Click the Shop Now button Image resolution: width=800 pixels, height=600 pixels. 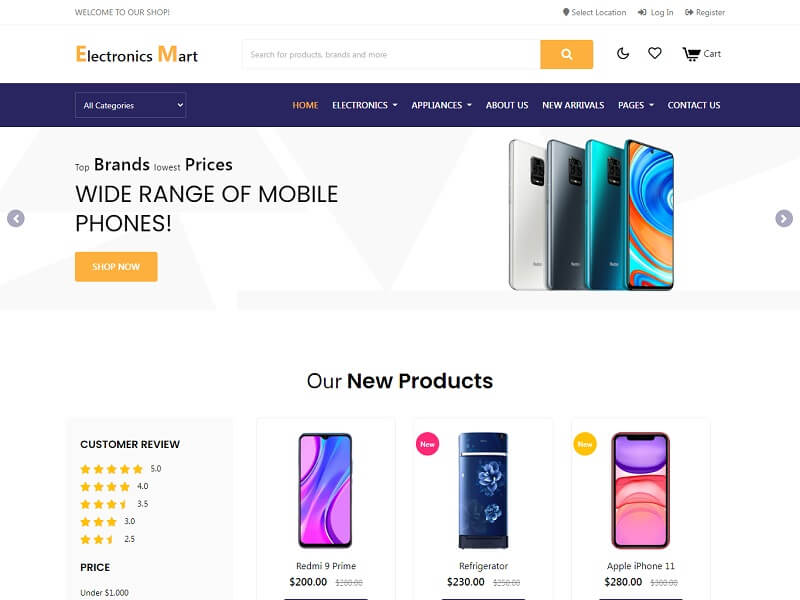pos(116,266)
